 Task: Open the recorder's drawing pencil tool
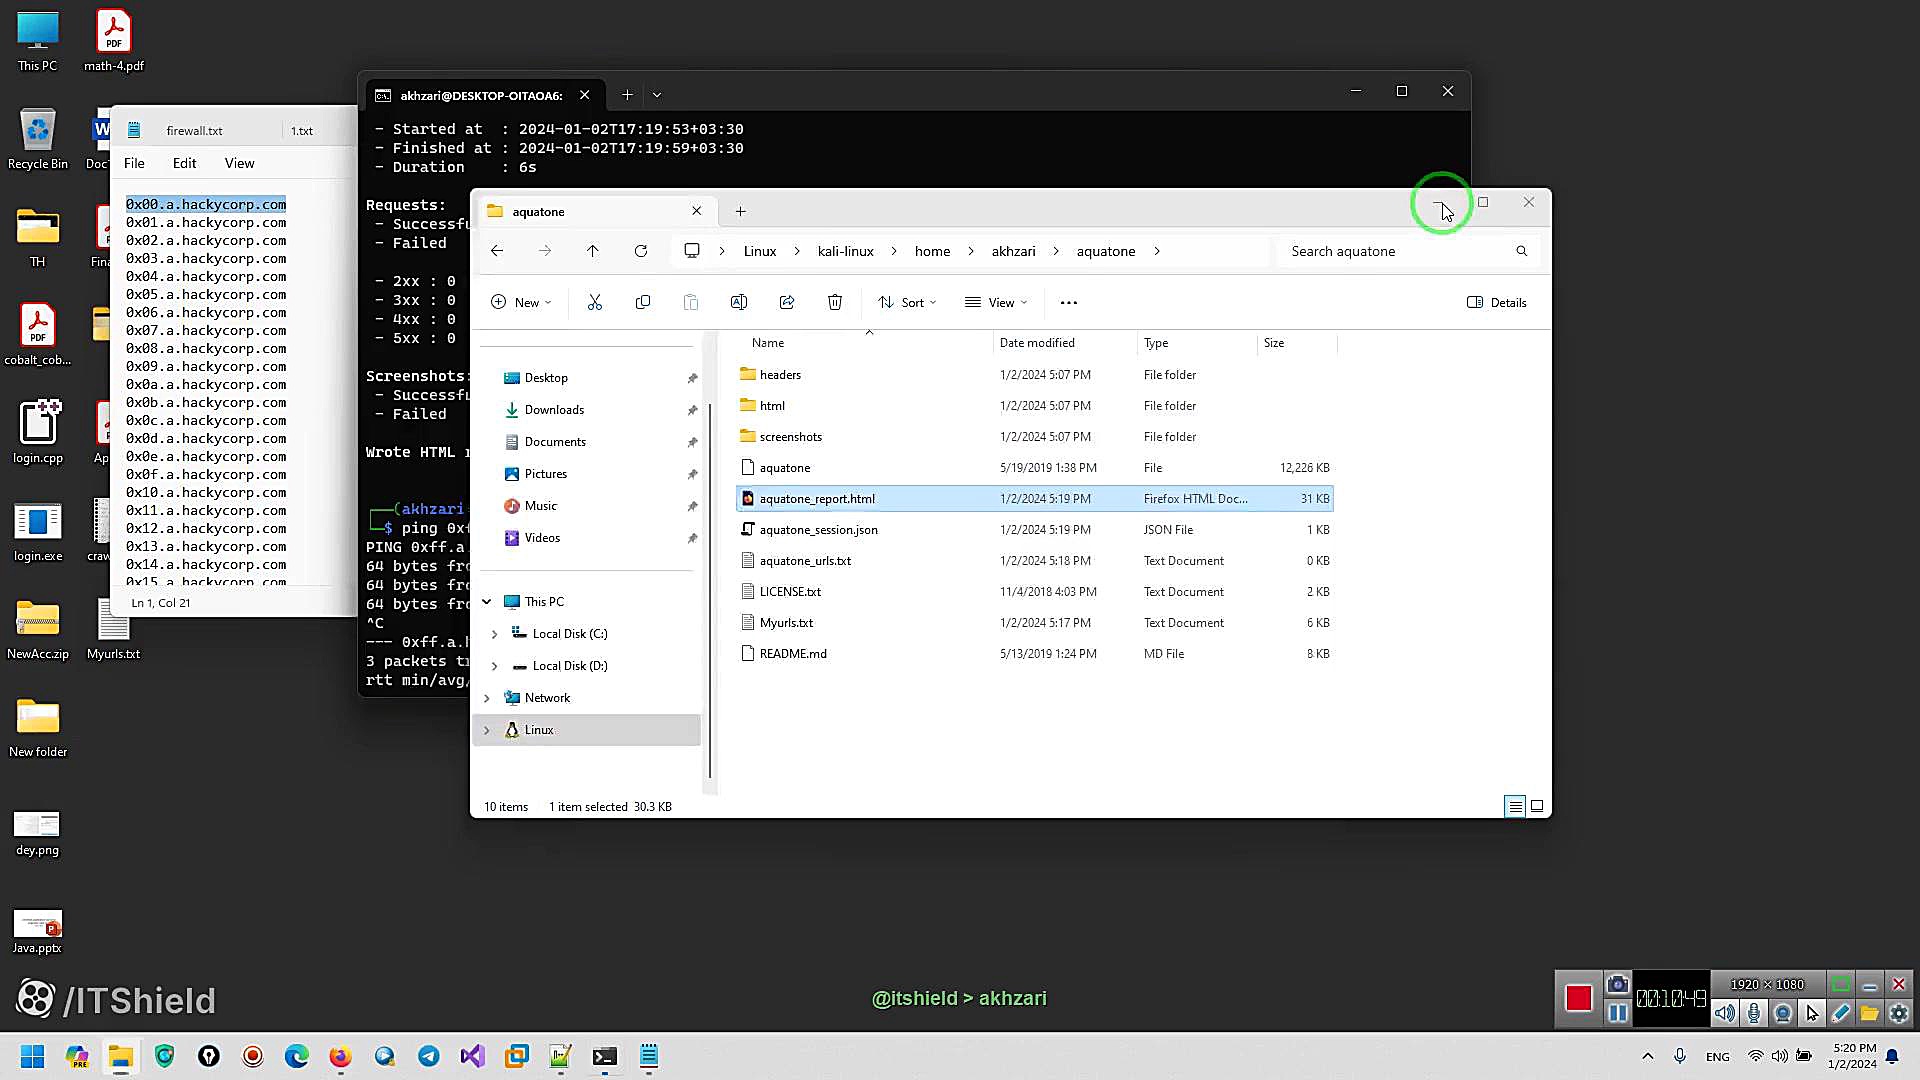[x=1841, y=1014]
